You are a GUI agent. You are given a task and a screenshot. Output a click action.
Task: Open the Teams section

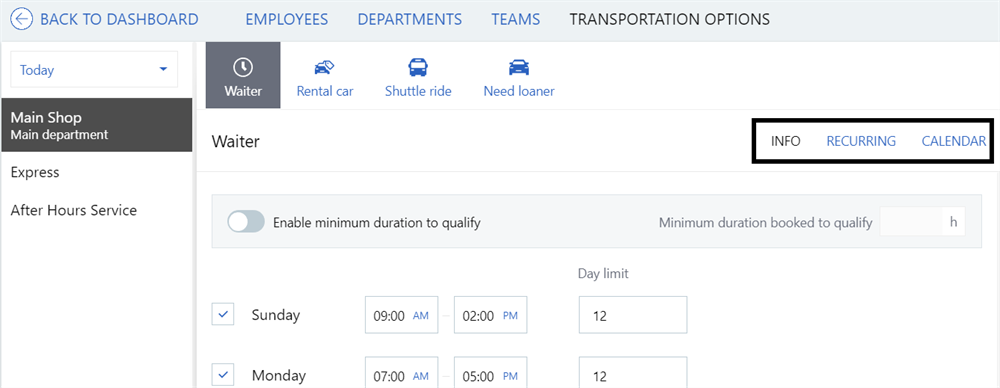pyautogui.click(x=515, y=20)
